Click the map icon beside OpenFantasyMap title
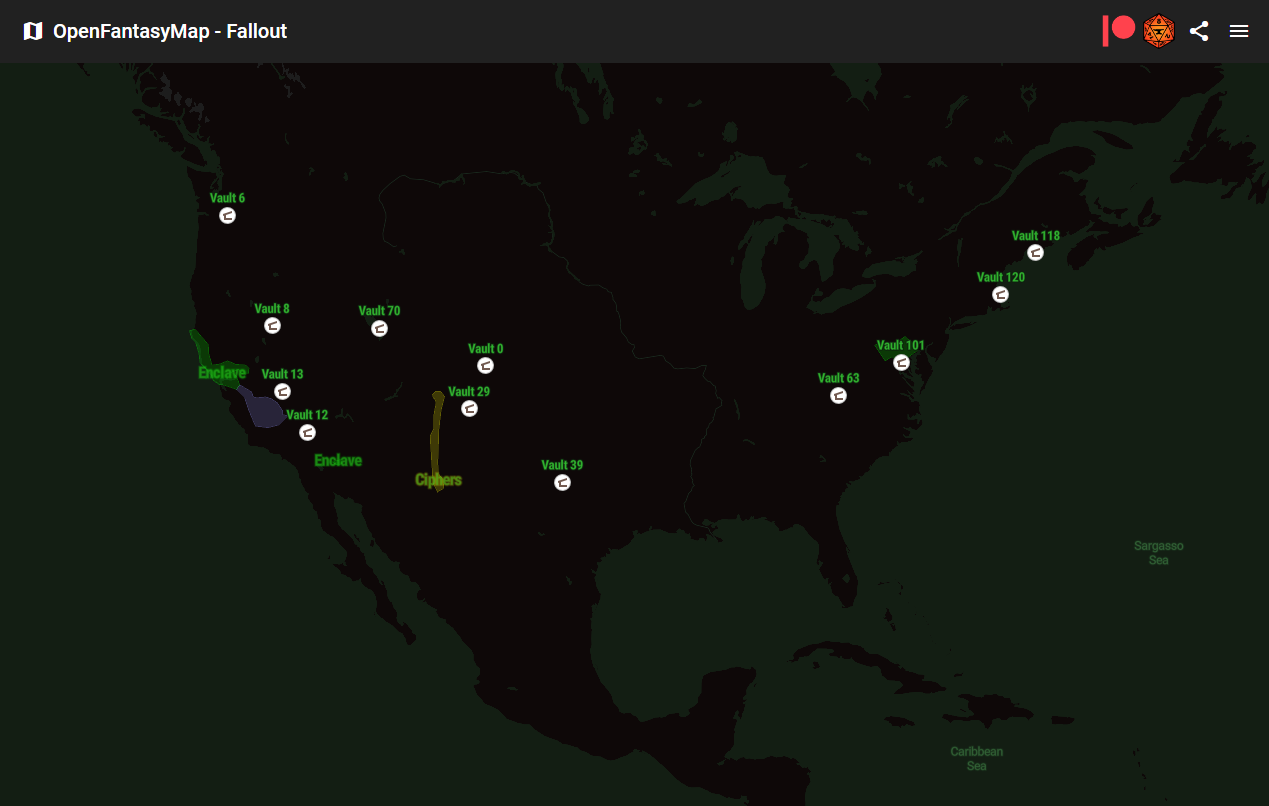Viewport: 1269px width, 806px height. 33,31
